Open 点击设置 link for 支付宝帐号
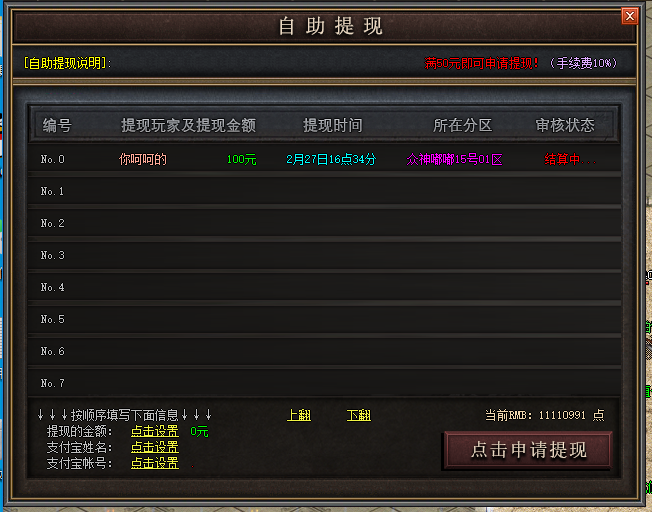Screen dimensions: 652x512 pyautogui.click(x=155, y=463)
